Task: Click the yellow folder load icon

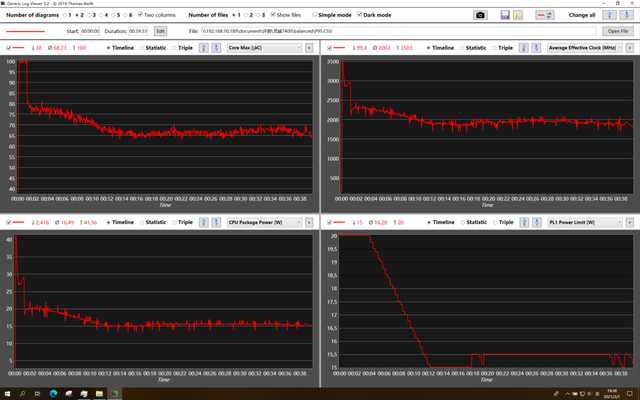Action: coord(518,15)
